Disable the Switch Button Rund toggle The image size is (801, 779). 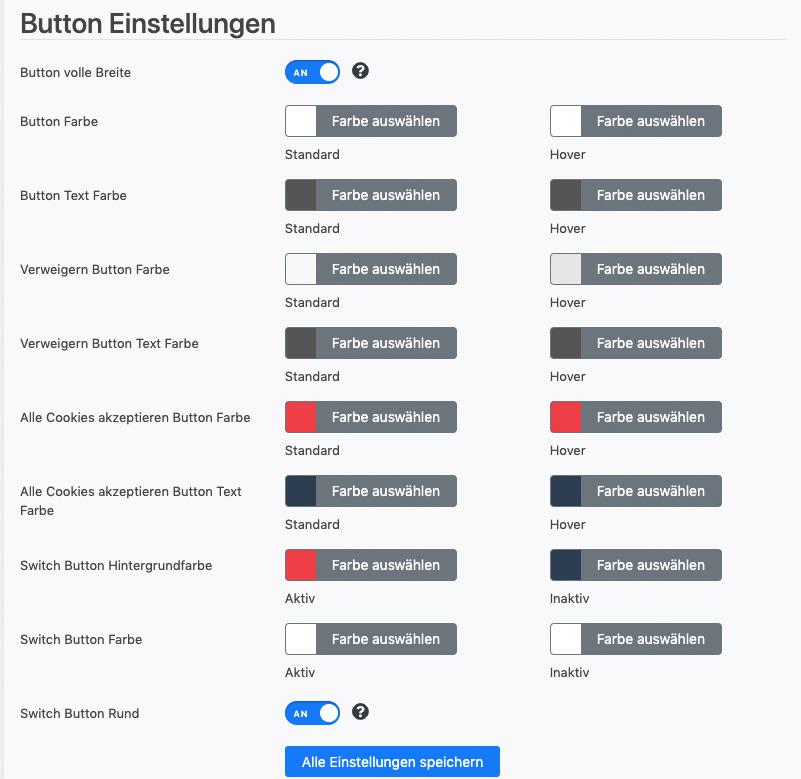[x=312, y=713]
